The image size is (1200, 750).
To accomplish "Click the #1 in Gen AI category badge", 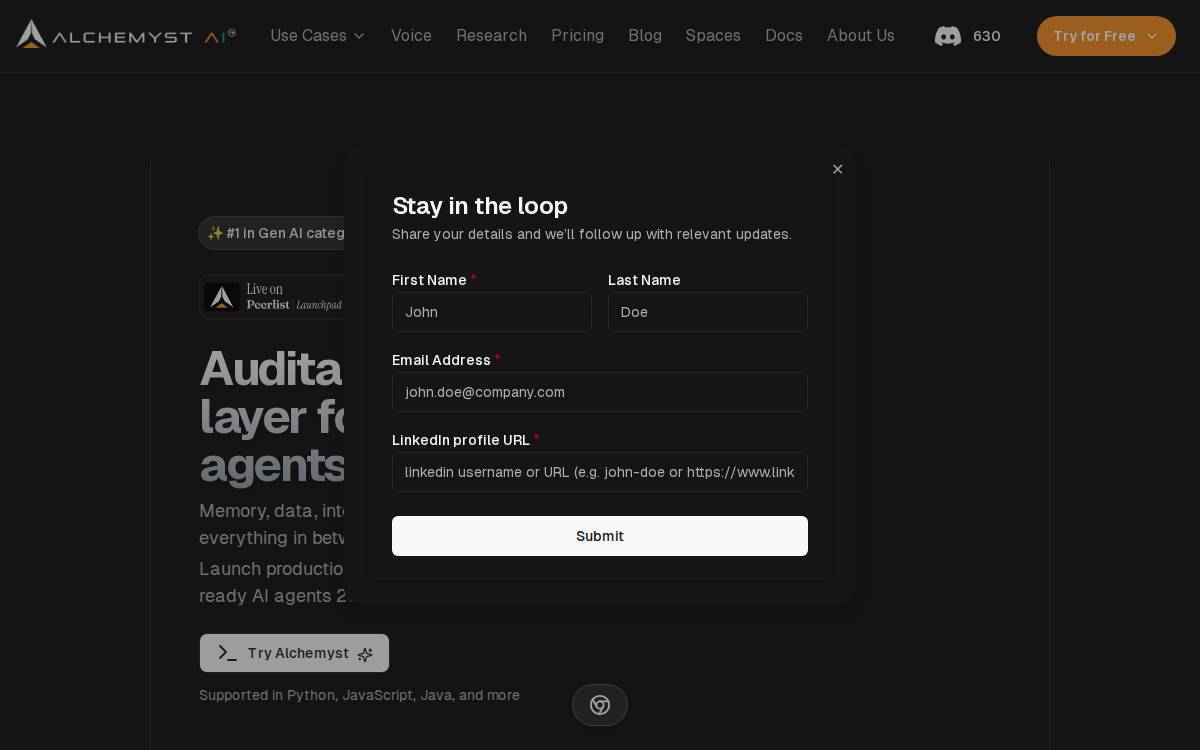I will [273, 233].
